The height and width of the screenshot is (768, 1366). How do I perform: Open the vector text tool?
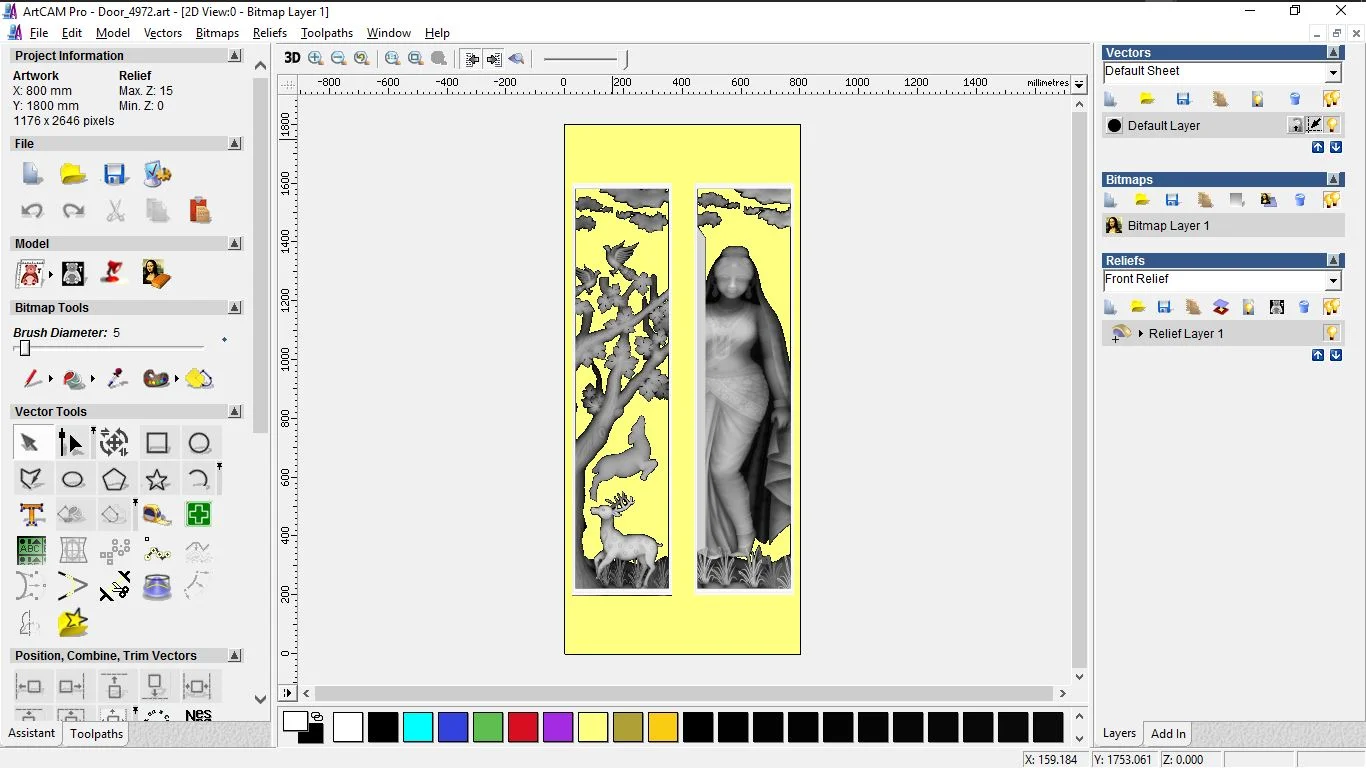[x=32, y=515]
